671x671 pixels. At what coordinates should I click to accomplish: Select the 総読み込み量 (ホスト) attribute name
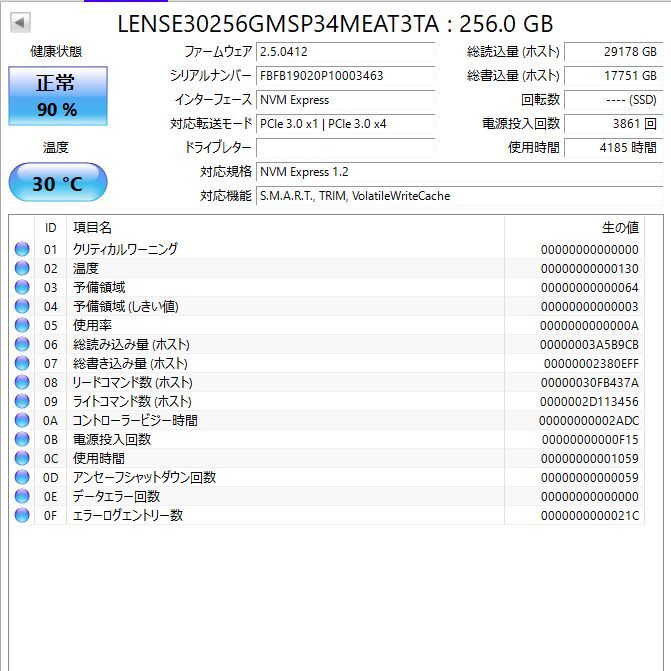click(131, 344)
